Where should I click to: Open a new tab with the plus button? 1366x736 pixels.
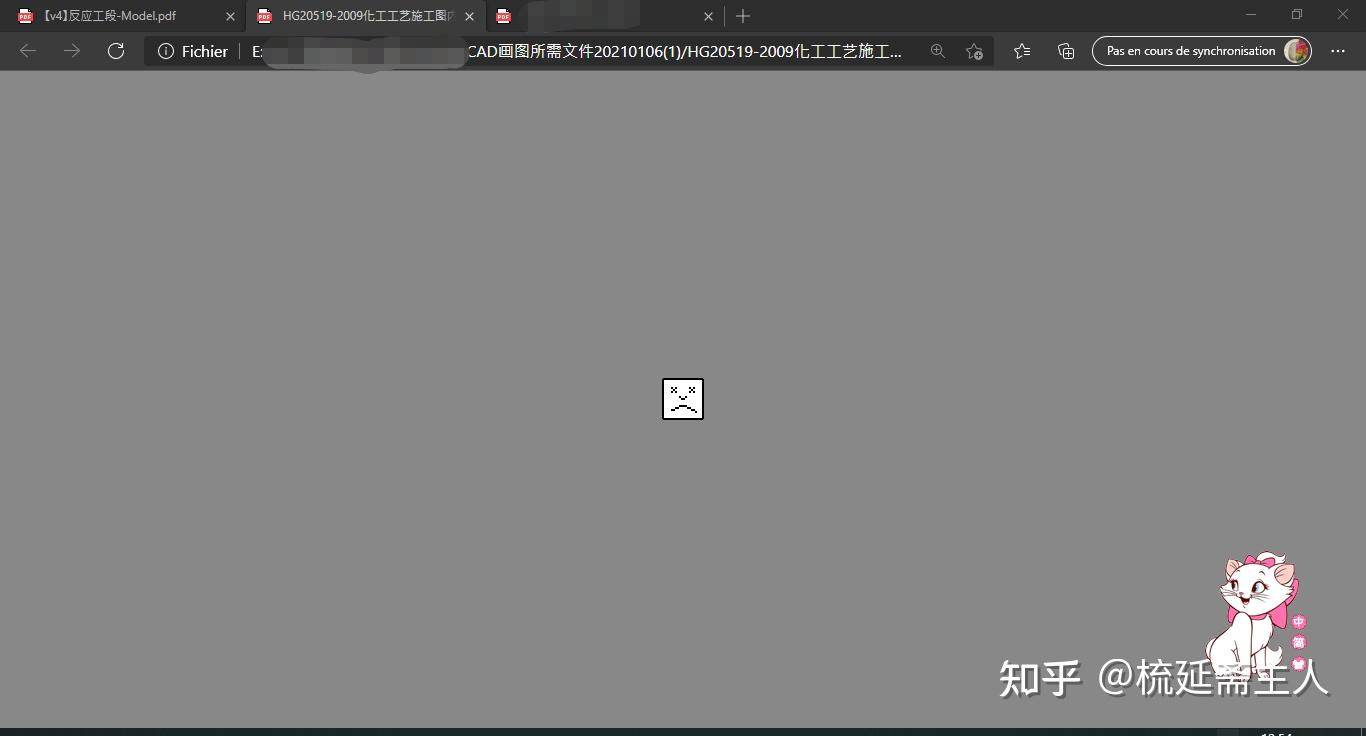coord(742,16)
